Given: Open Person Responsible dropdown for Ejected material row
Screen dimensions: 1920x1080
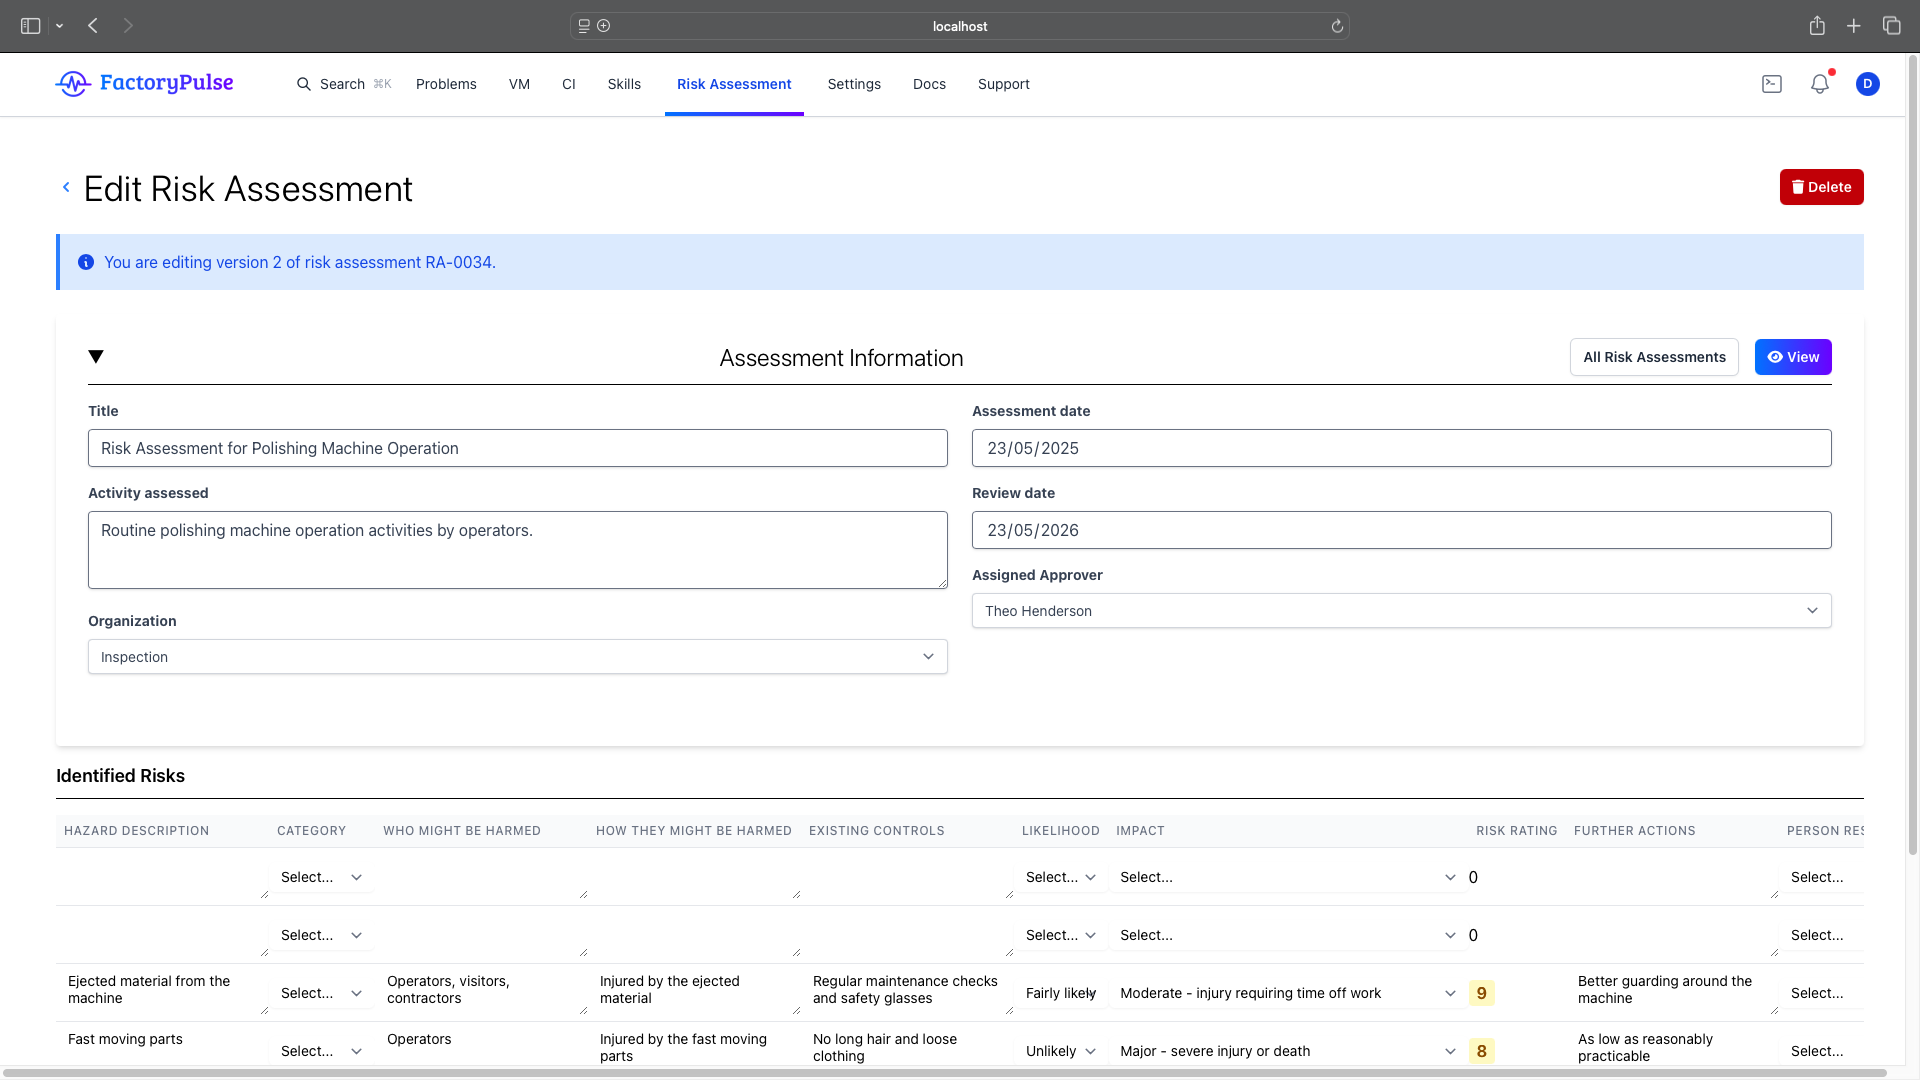Looking at the screenshot, I should 1824,993.
